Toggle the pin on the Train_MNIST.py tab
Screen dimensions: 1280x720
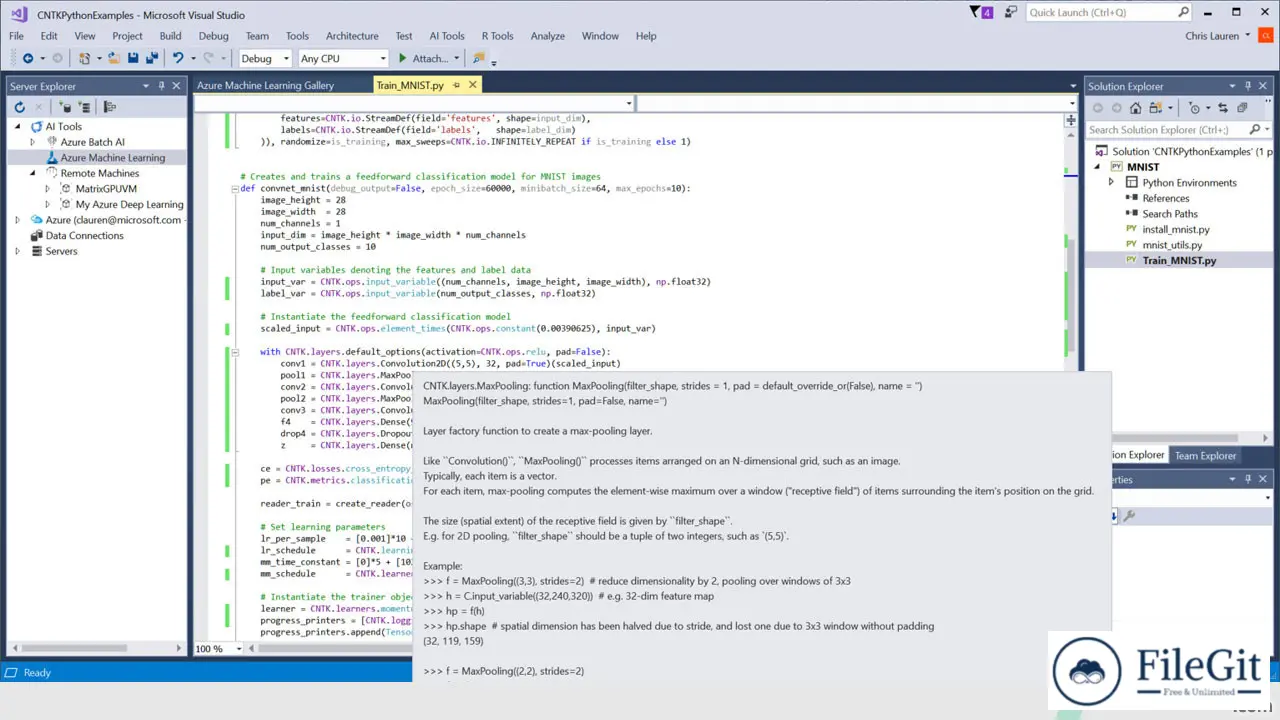point(456,85)
